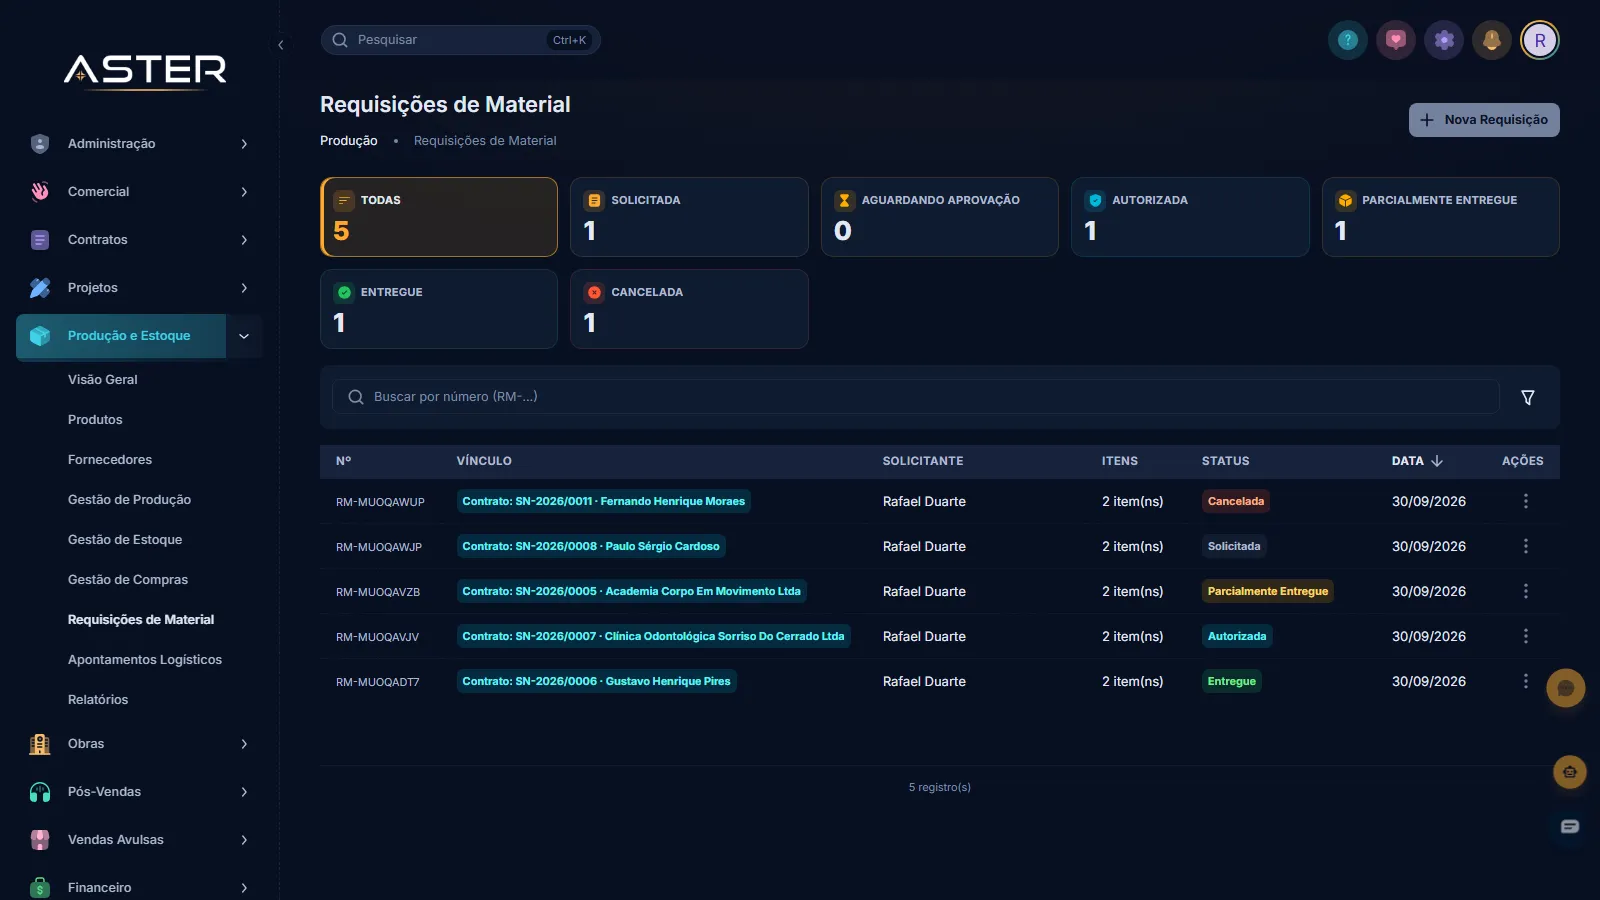This screenshot has height=900, width=1600.
Task: Filter by AGUARDANDO APROVAÇÃO card
Action: (940, 217)
